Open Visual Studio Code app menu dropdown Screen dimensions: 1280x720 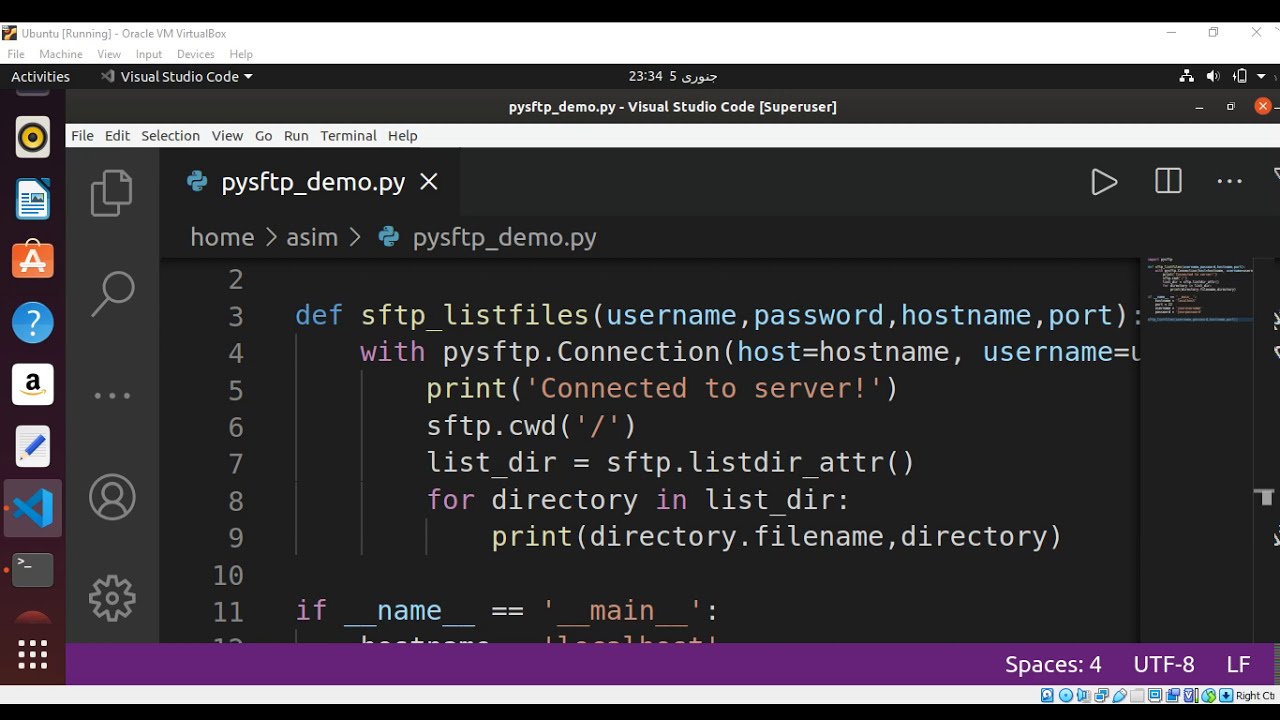pyautogui.click(x=177, y=76)
